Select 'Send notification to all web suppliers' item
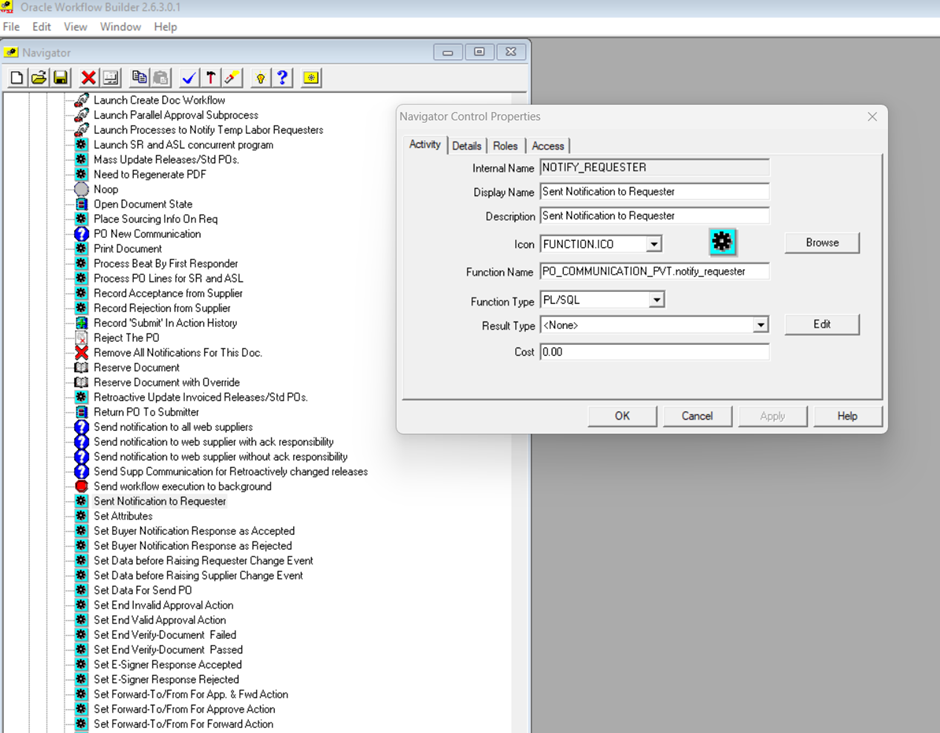 pyautogui.click(x=173, y=427)
